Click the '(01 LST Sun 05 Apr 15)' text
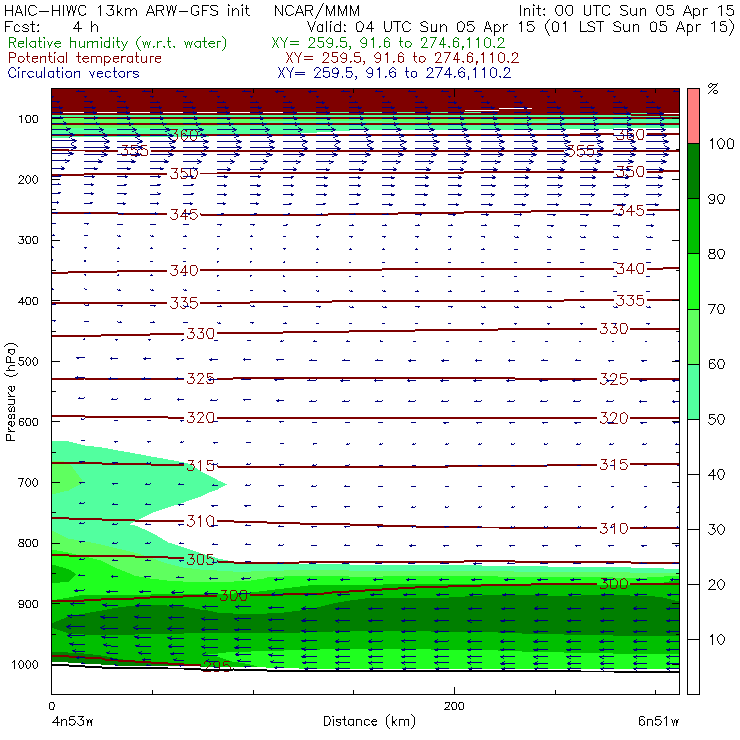This screenshot has width=740, height=740. pos(640,27)
